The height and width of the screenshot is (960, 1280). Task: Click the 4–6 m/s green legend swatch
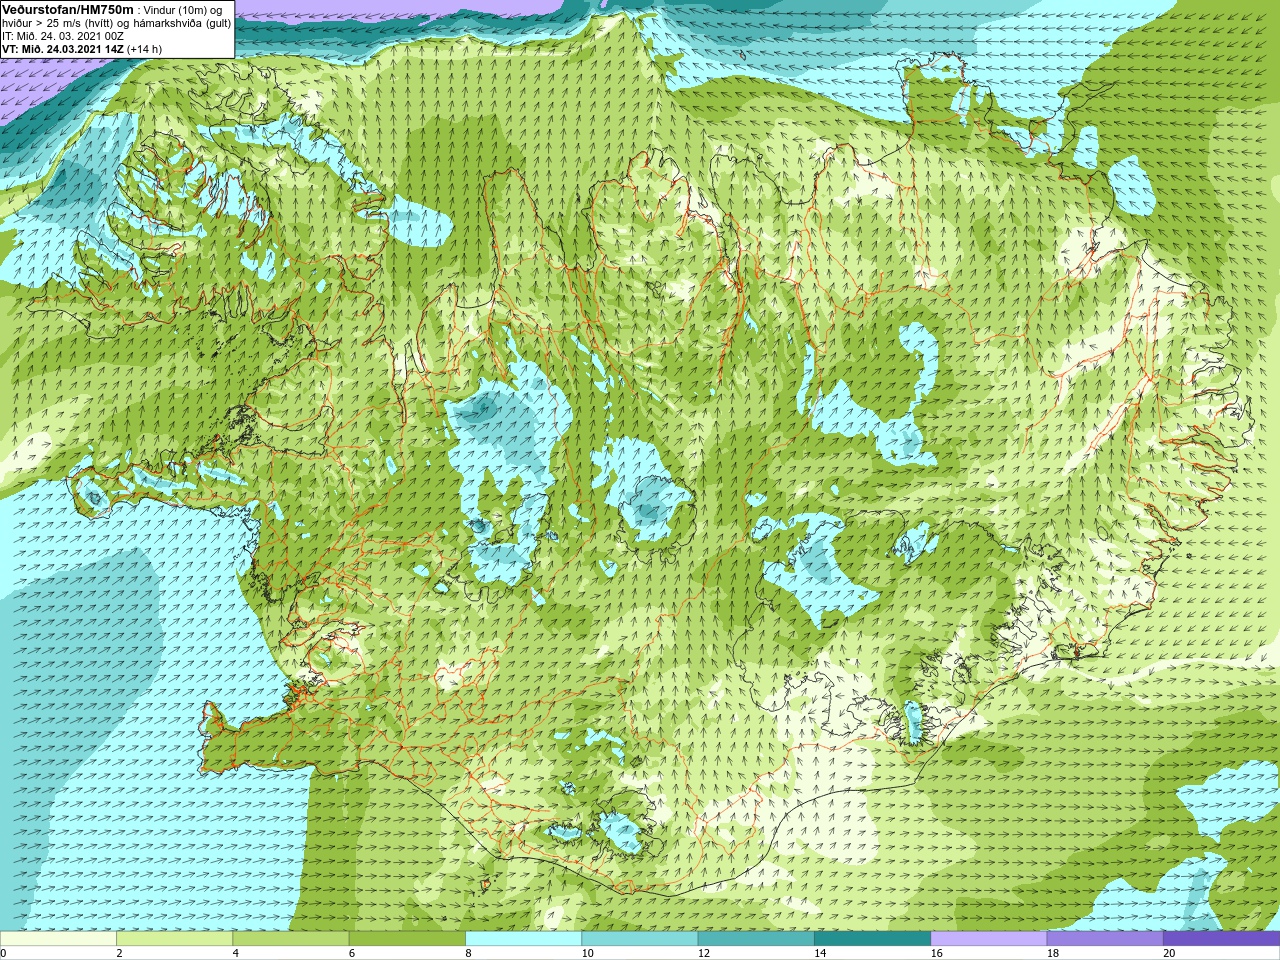tap(291, 939)
